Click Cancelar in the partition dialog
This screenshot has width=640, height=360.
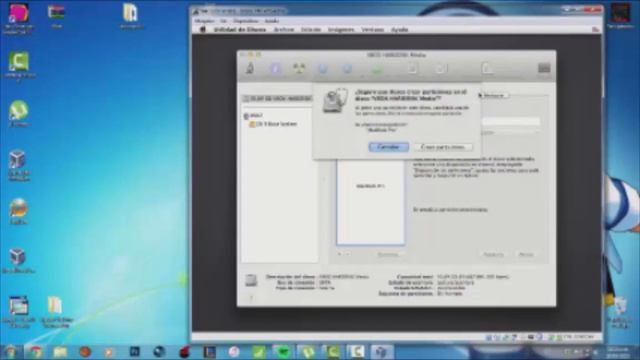388,147
